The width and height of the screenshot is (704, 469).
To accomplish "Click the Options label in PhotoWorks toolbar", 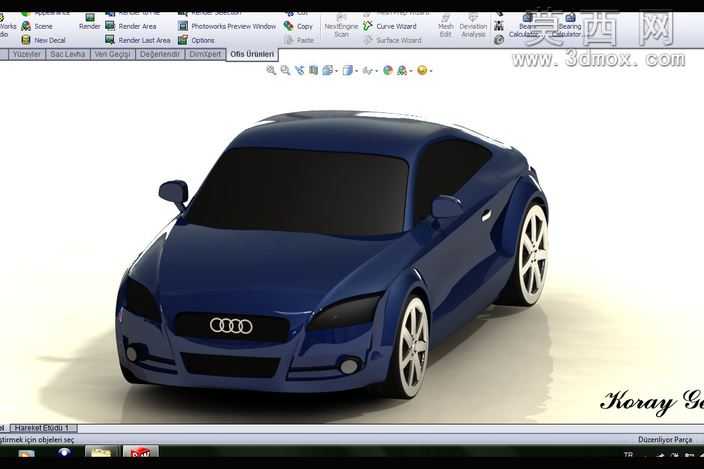I will click(x=203, y=40).
